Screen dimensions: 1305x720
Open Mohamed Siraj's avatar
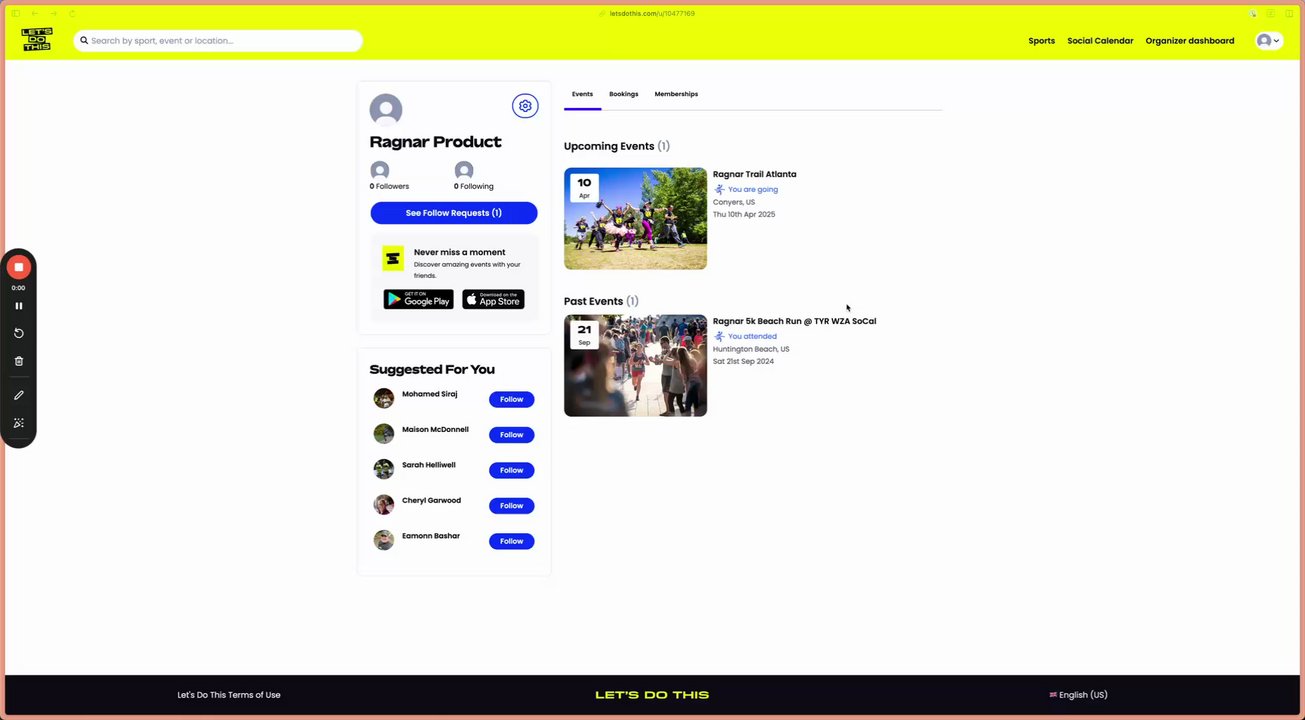pos(384,399)
